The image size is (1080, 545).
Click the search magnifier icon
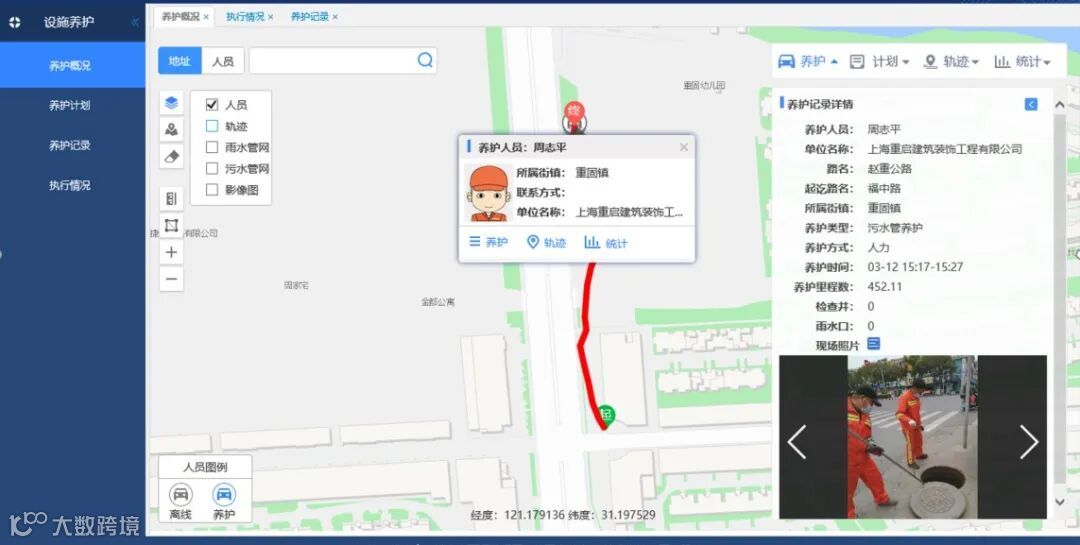pyautogui.click(x=425, y=61)
